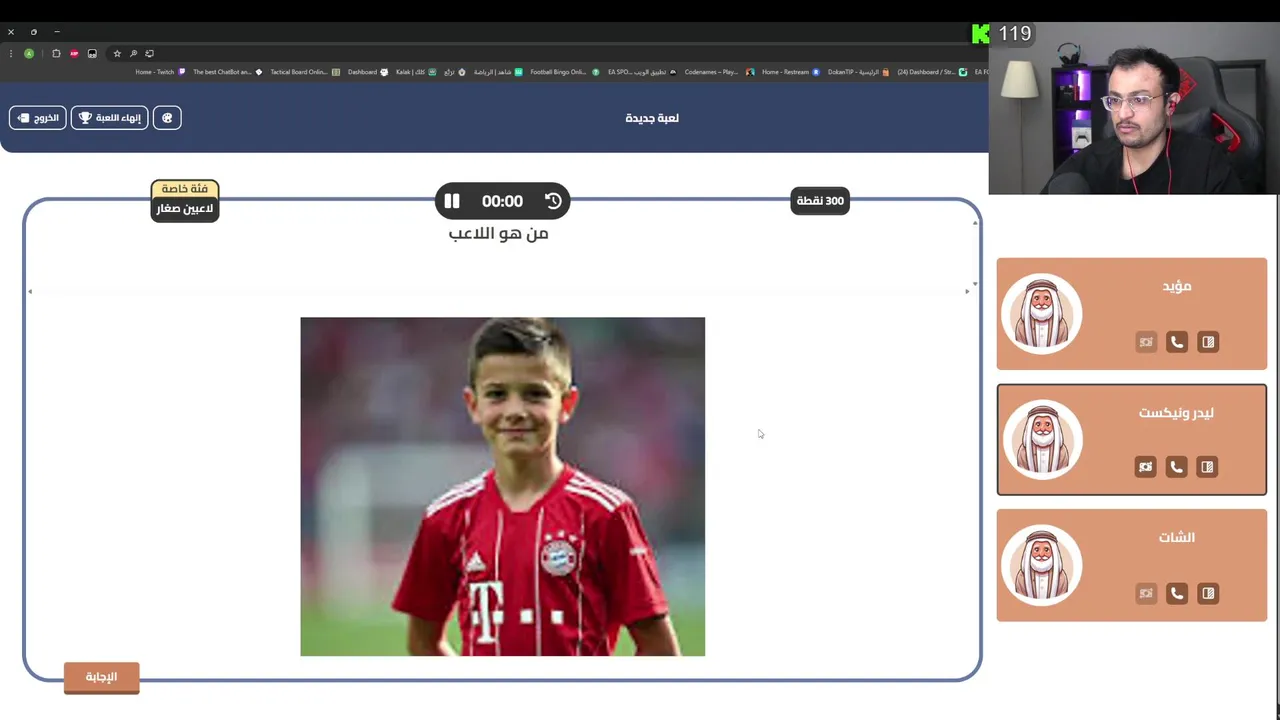
Task: Open the green browser profile avatar
Action: pyautogui.click(x=29, y=54)
